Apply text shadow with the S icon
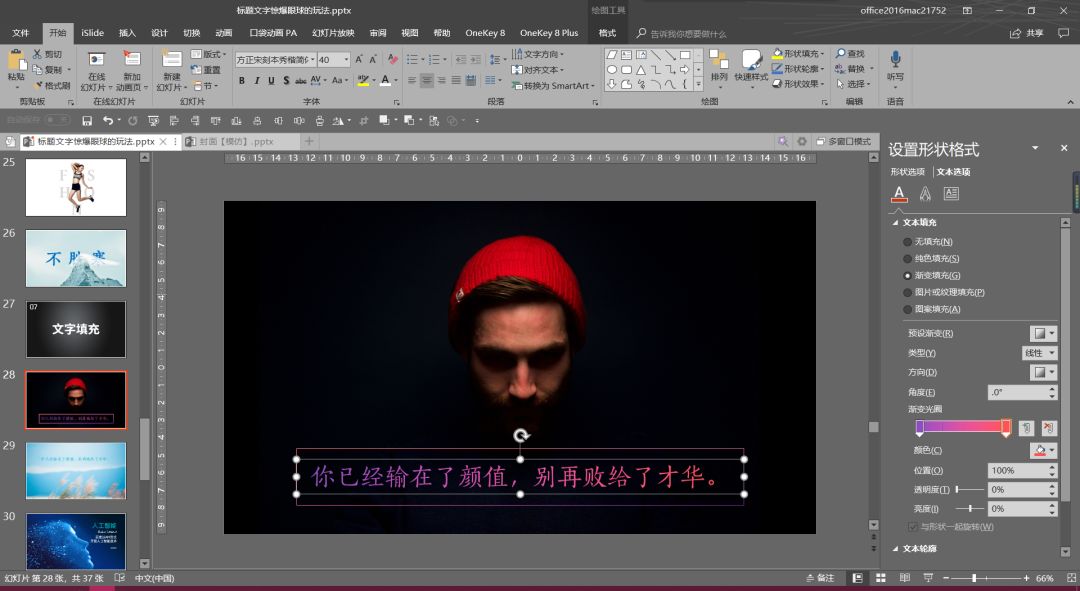This screenshot has width=1080, height=591. pyautogui.click(x=286, y=81)
